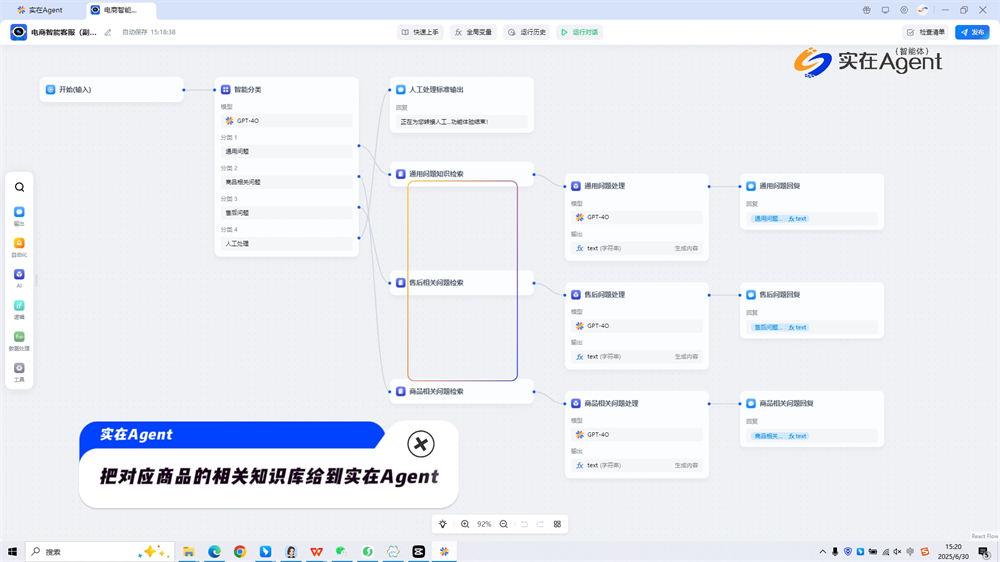The image size is (1000, 562).
Task: Click the zoom in magnifier icon
Action: (x=465, y=524)
